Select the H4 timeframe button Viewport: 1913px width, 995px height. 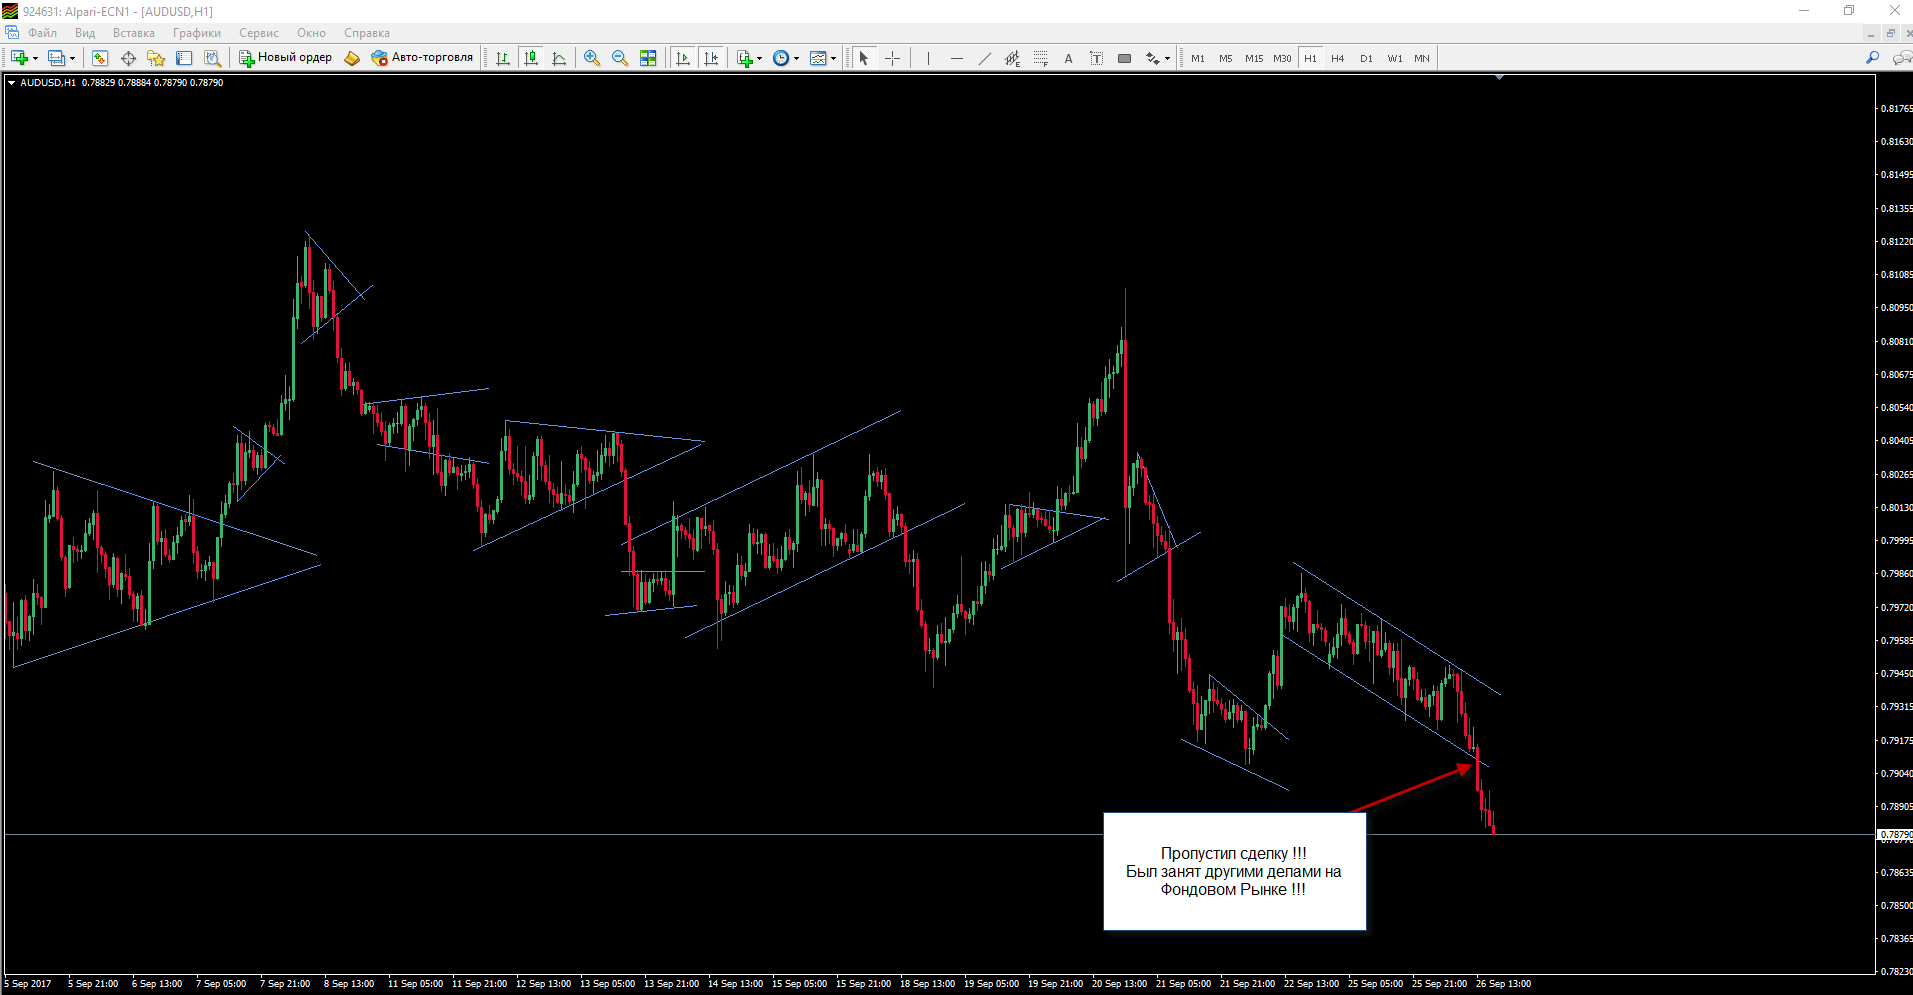click(1338, 58)
